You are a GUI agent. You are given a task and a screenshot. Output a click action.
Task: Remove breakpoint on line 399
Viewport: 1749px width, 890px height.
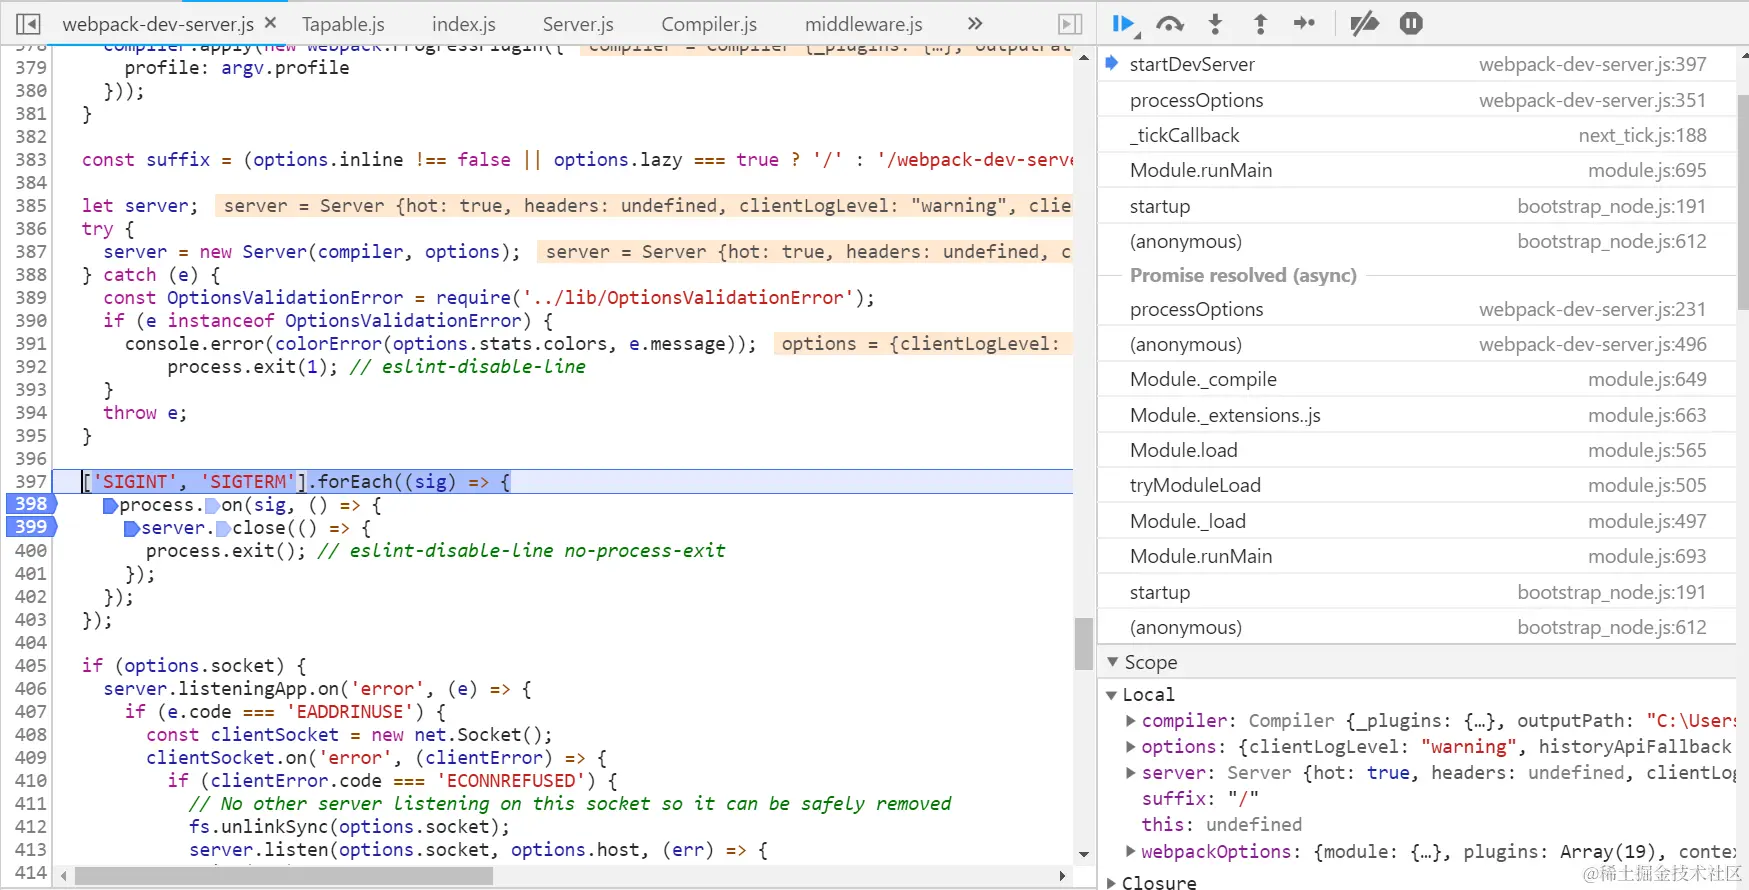click(x=31, y=527)
